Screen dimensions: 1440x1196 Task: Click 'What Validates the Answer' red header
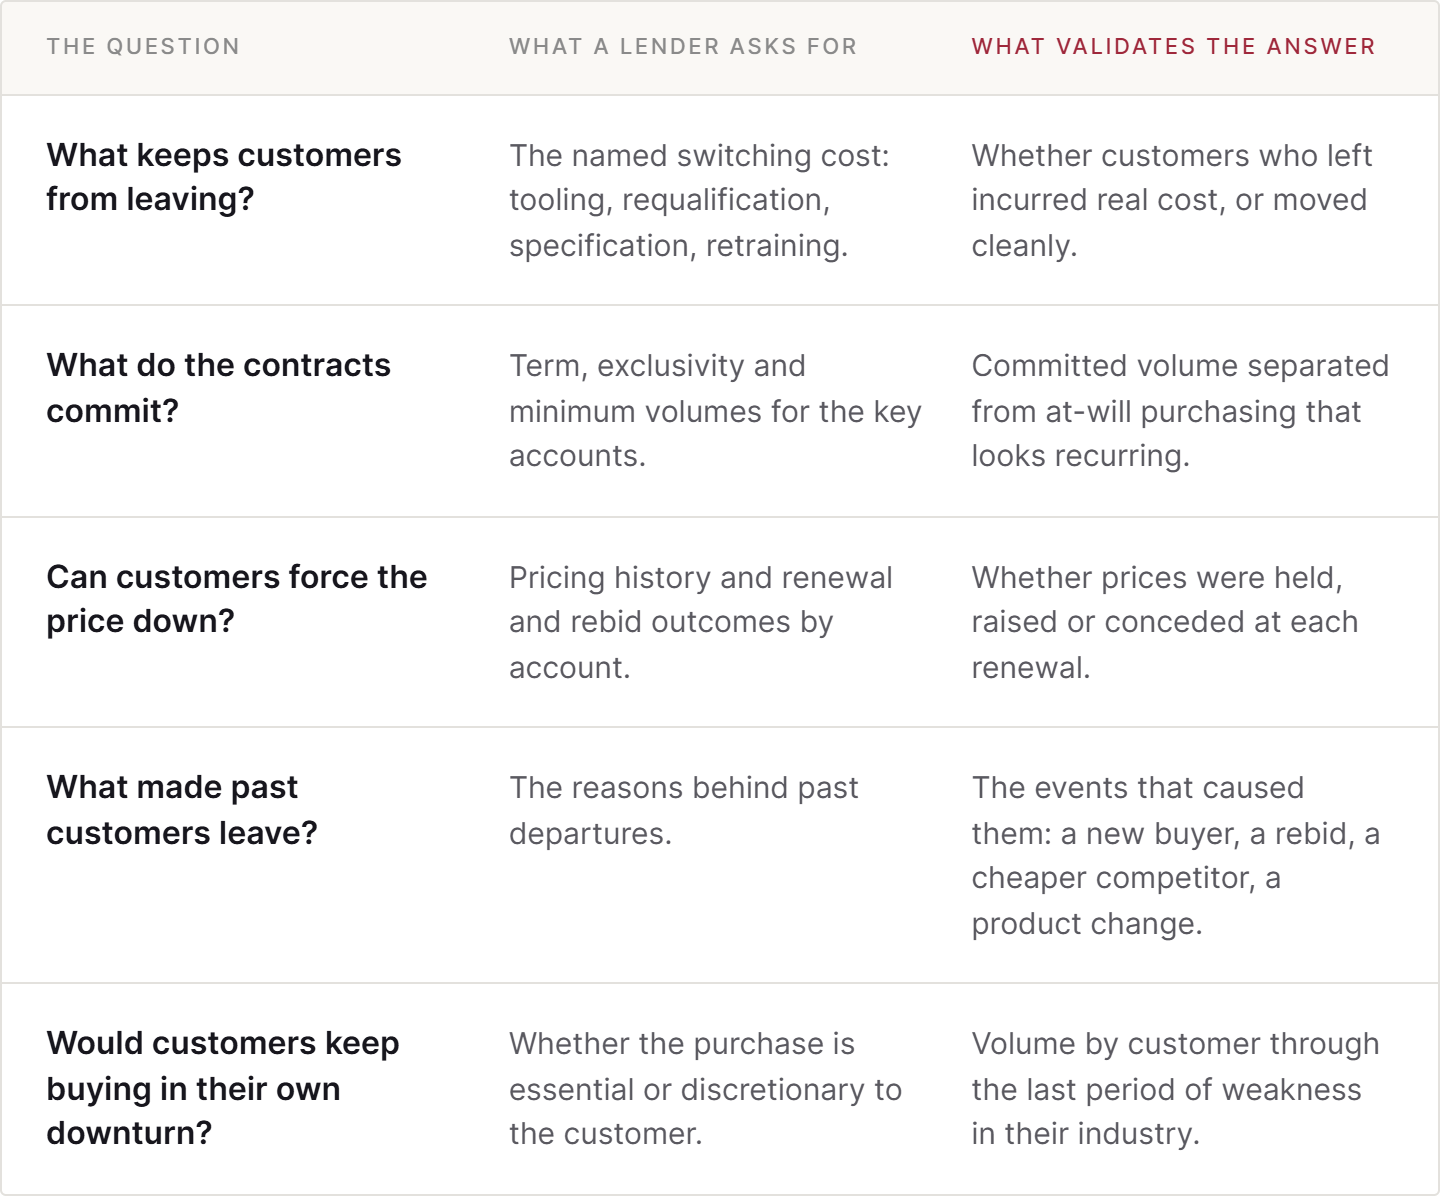pyautogui.click(x=1174, y=47)
